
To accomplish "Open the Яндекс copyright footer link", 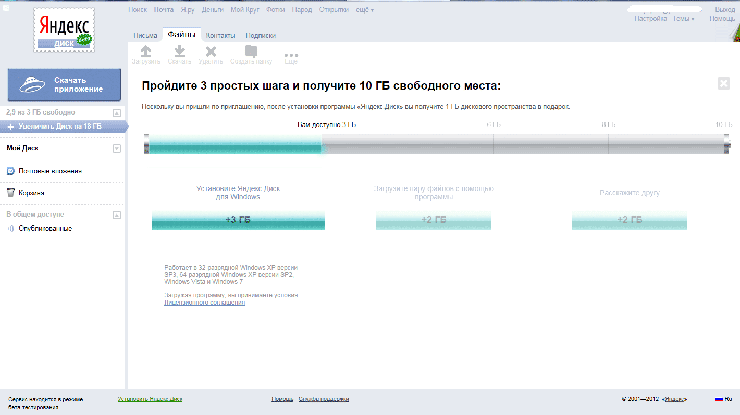I will click(675, 399).
